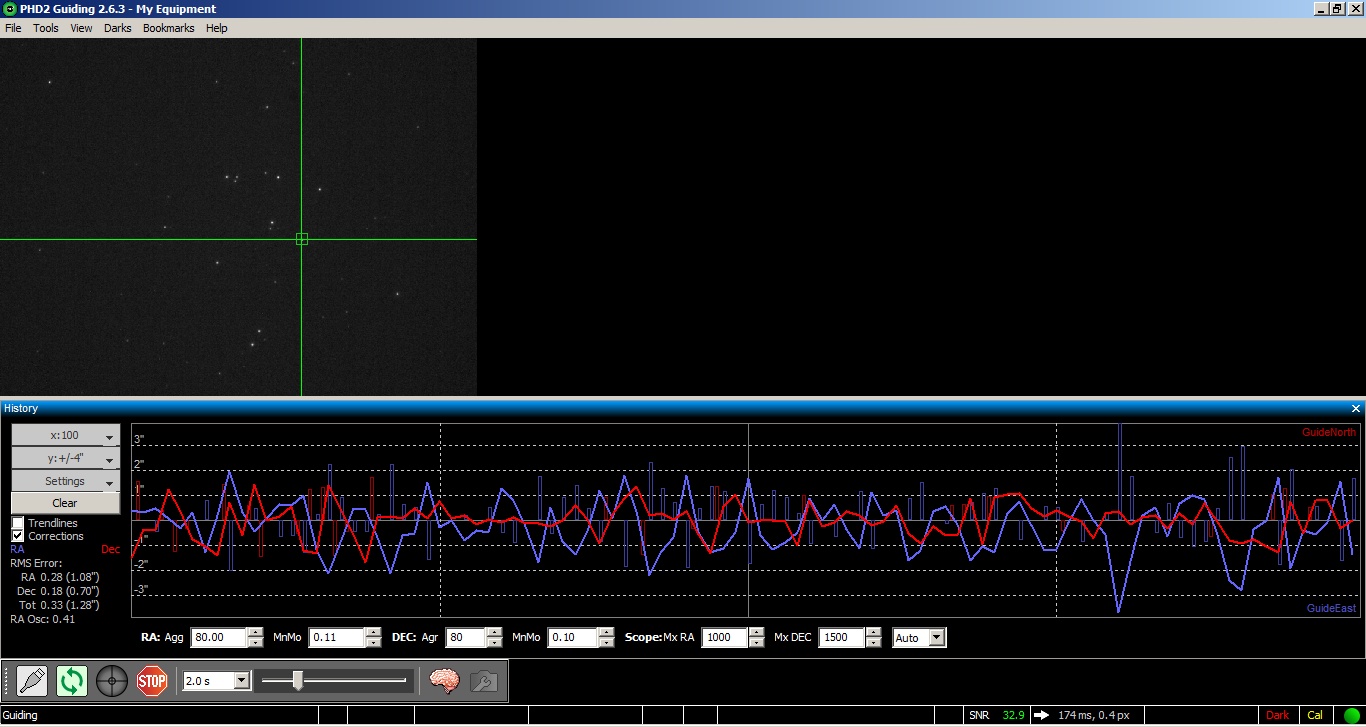Enable the Trendlines checkbox
Viewport: 1366px width, 727px height.
click(x=18, y=523)
